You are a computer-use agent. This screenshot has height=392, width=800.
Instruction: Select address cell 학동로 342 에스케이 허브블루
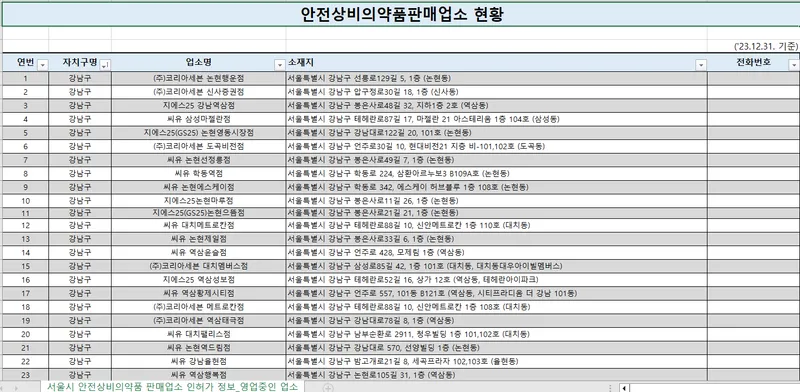(496, 187)
